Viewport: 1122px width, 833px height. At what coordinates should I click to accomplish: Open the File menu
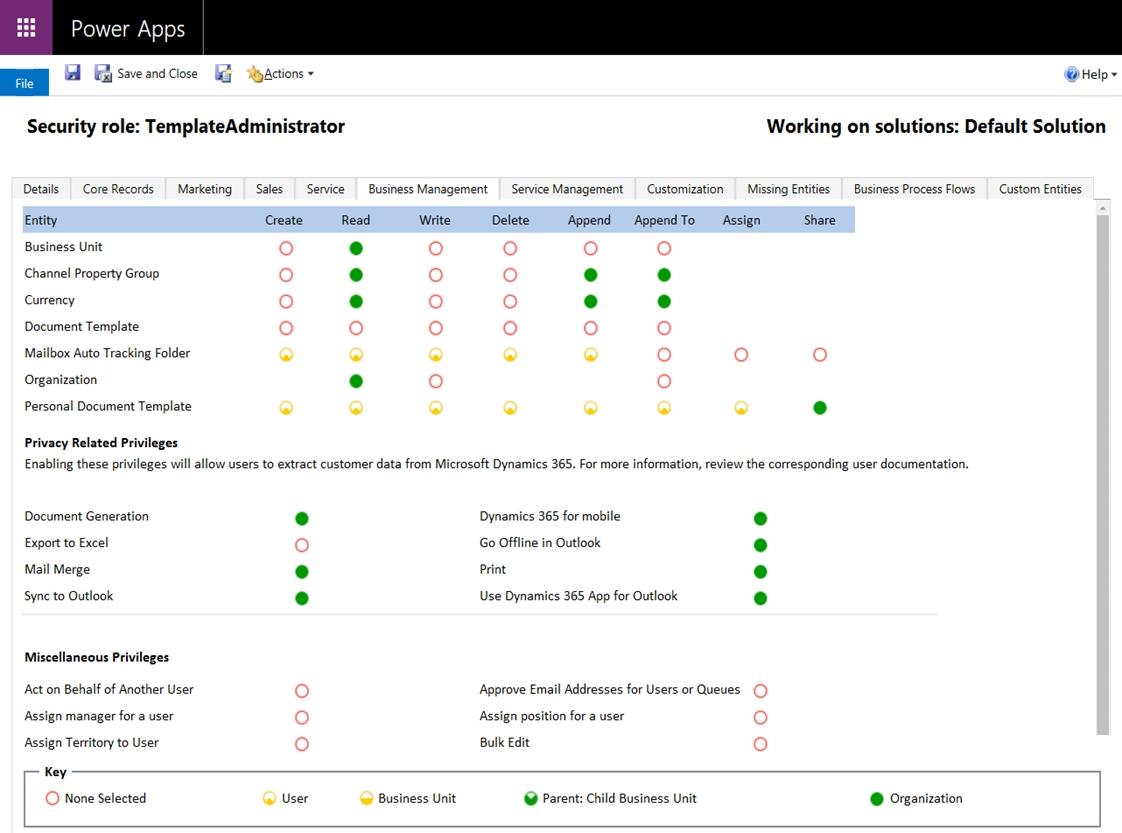pyautogui.click(x=24, y=83)
